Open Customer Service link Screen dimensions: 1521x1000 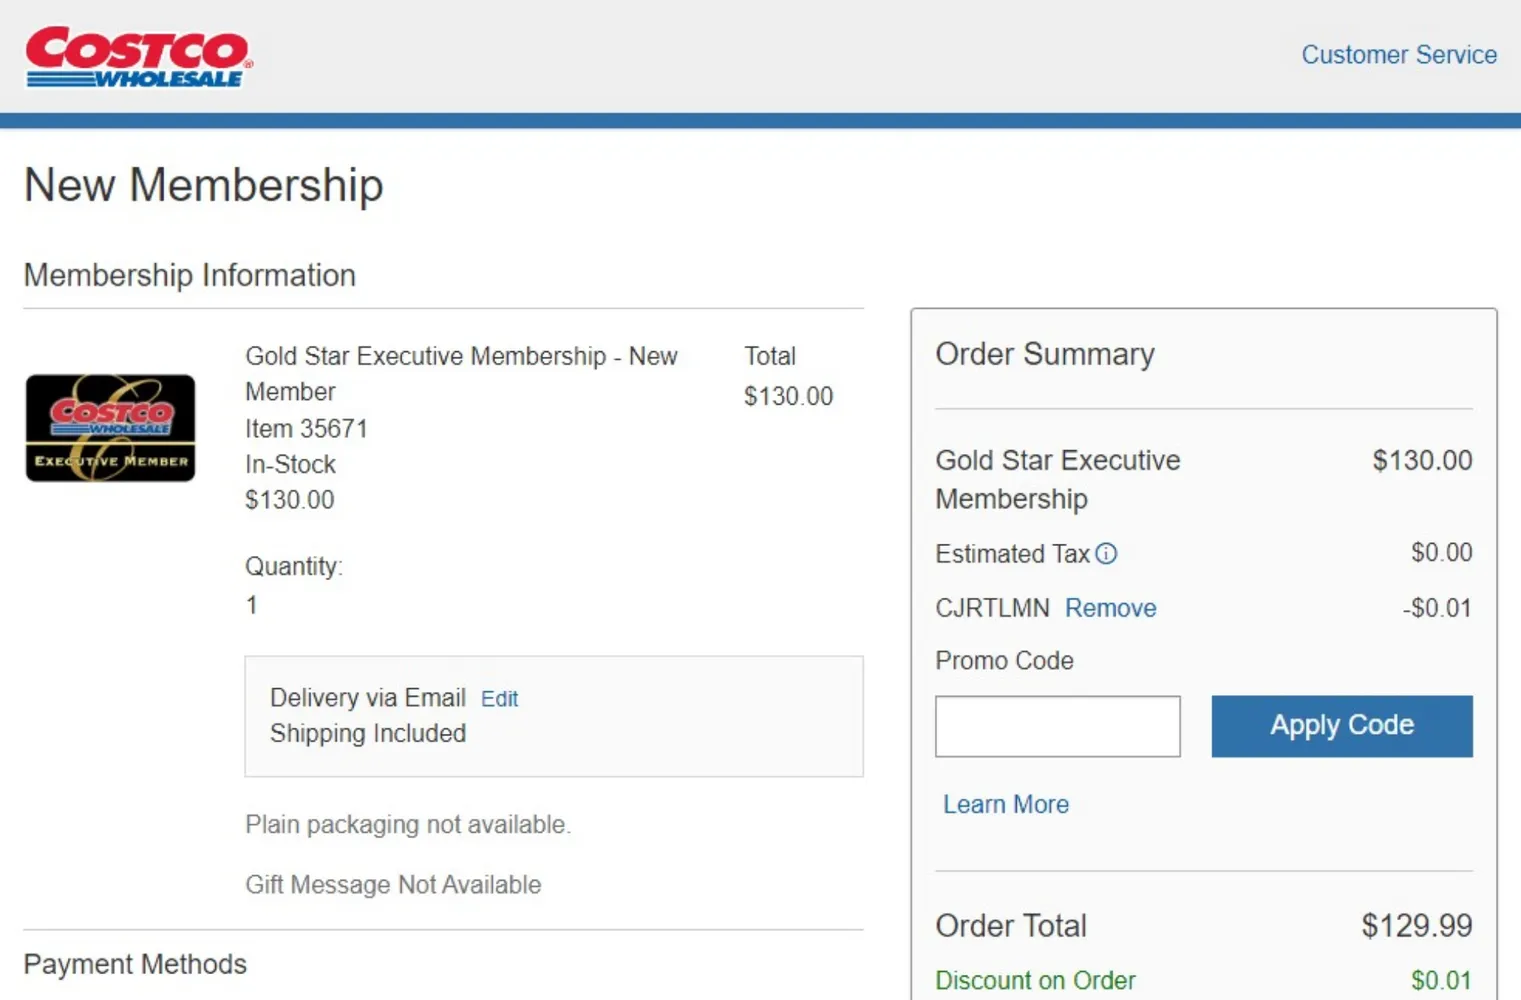1399,55
